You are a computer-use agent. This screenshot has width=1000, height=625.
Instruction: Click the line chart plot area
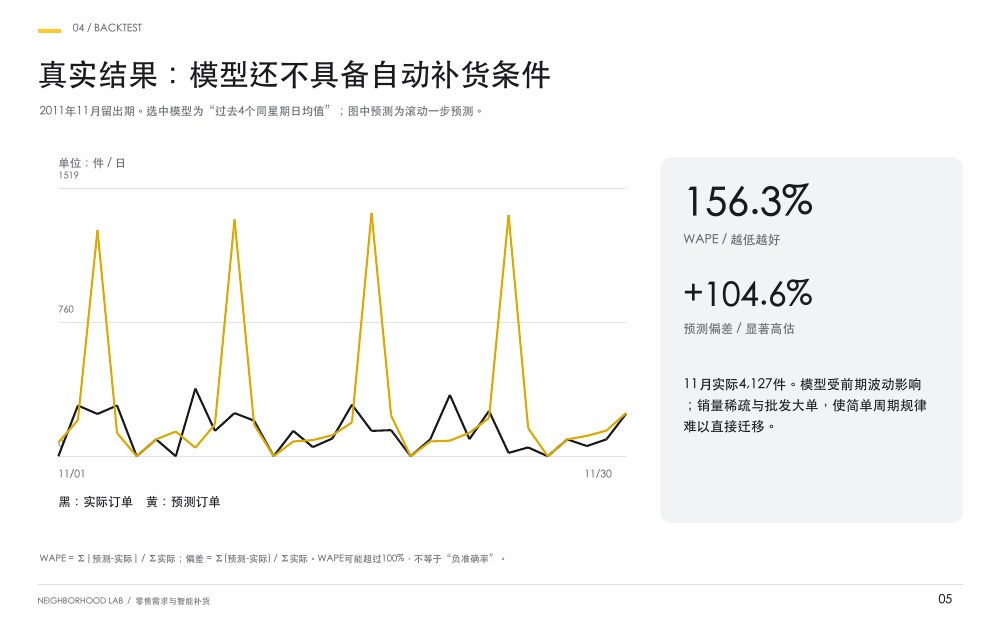342,322
